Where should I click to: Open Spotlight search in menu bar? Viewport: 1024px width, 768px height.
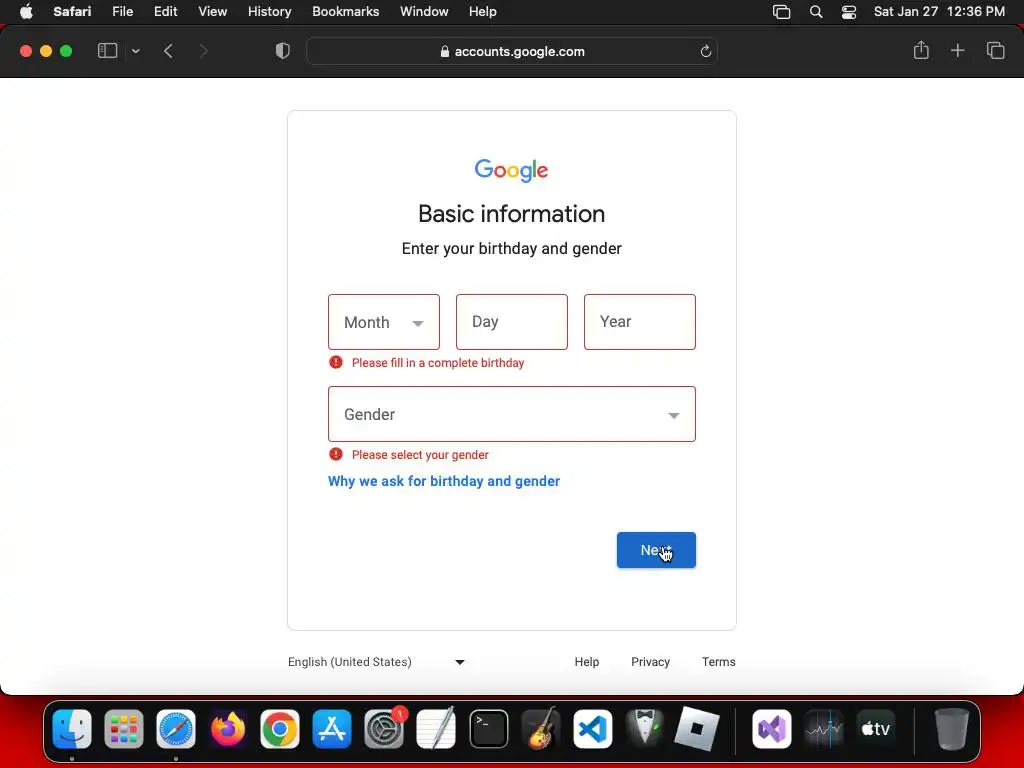click(x=816, y=12)
